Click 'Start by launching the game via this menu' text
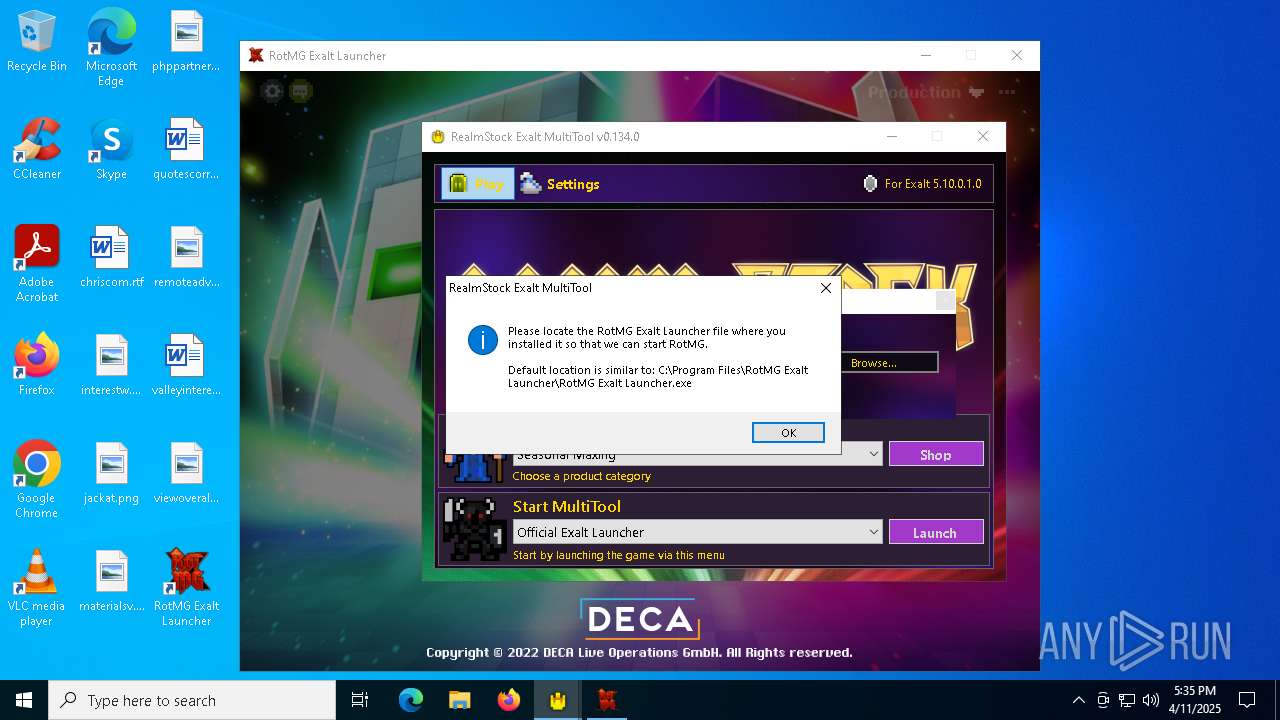Viewport: 1280px width, 720px height. pyautogui.click(x=619, y=555)
